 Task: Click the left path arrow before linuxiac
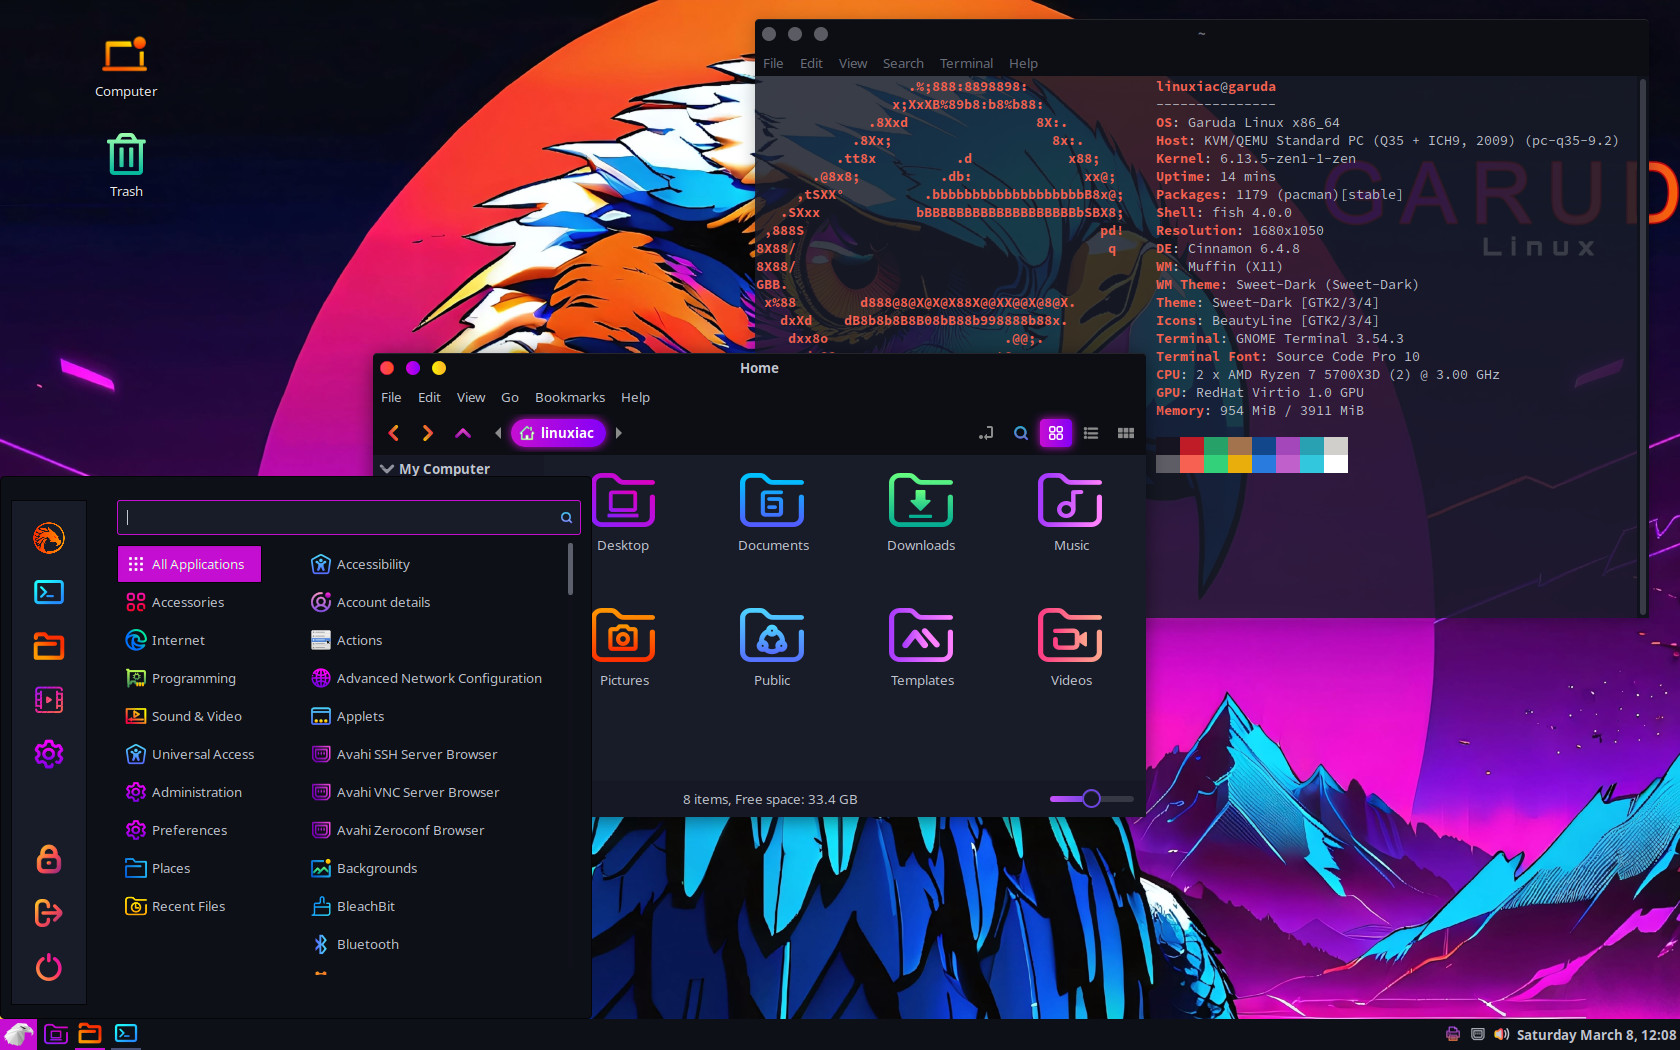click(x=498, y=433)
